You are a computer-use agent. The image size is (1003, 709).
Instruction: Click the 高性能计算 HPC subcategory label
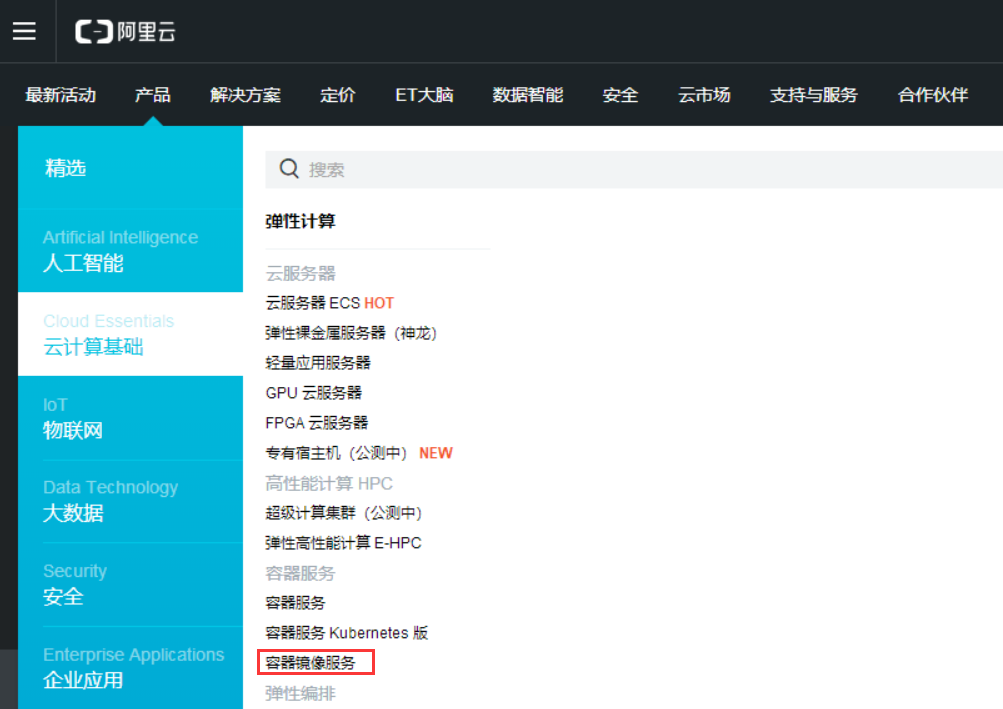pyautogui.click(x=329, y=483)
